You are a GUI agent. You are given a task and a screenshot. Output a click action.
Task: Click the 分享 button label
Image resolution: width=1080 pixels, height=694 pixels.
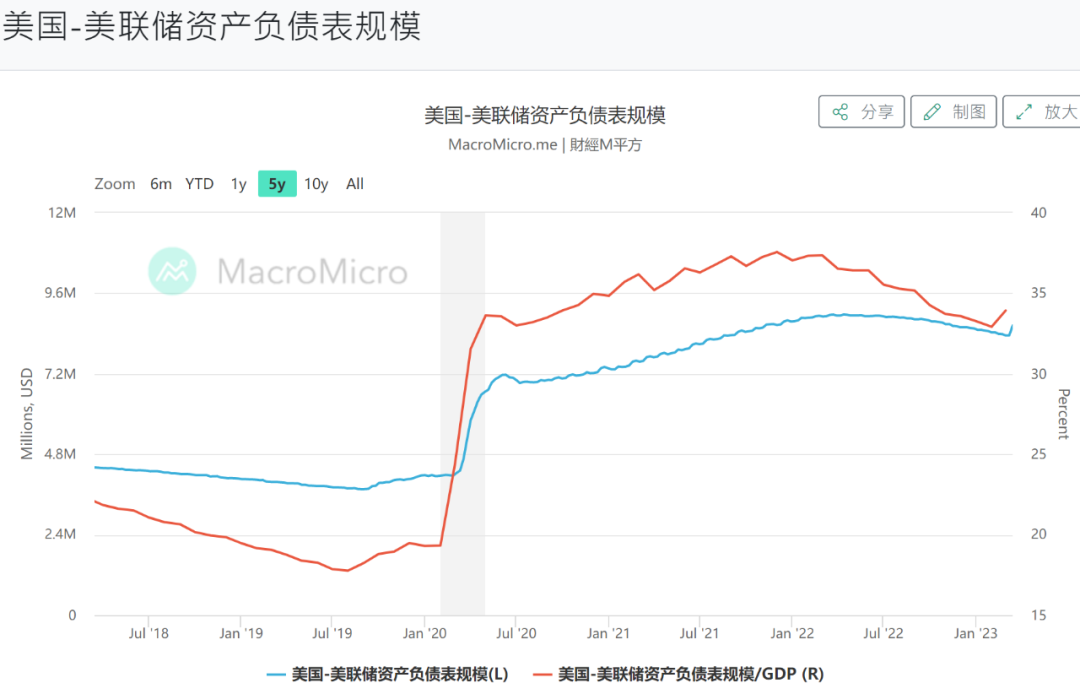click(x=877, y=112)
